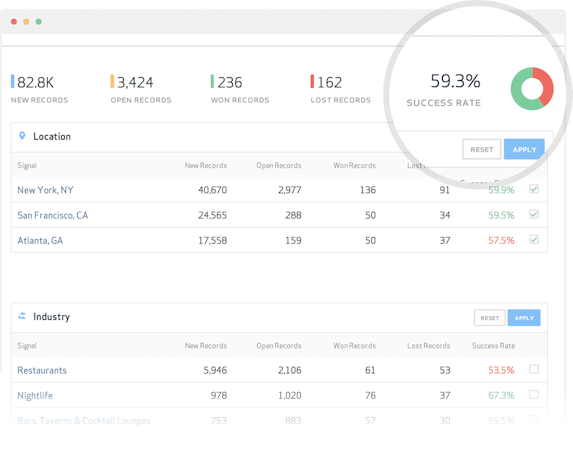Reset the Location filter
Screen dimensions: 573x450
482,149
